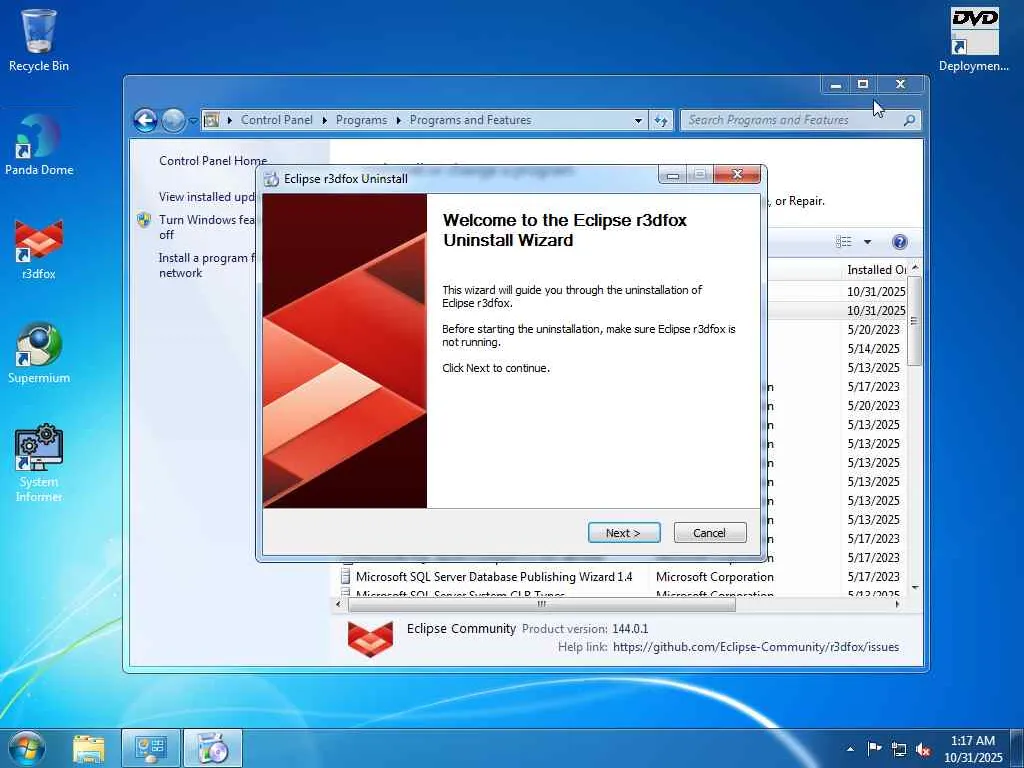Viewport: 1024px width, 768px height.
Task: Open the Windows Start menu
Action: (x=26, y=748)
